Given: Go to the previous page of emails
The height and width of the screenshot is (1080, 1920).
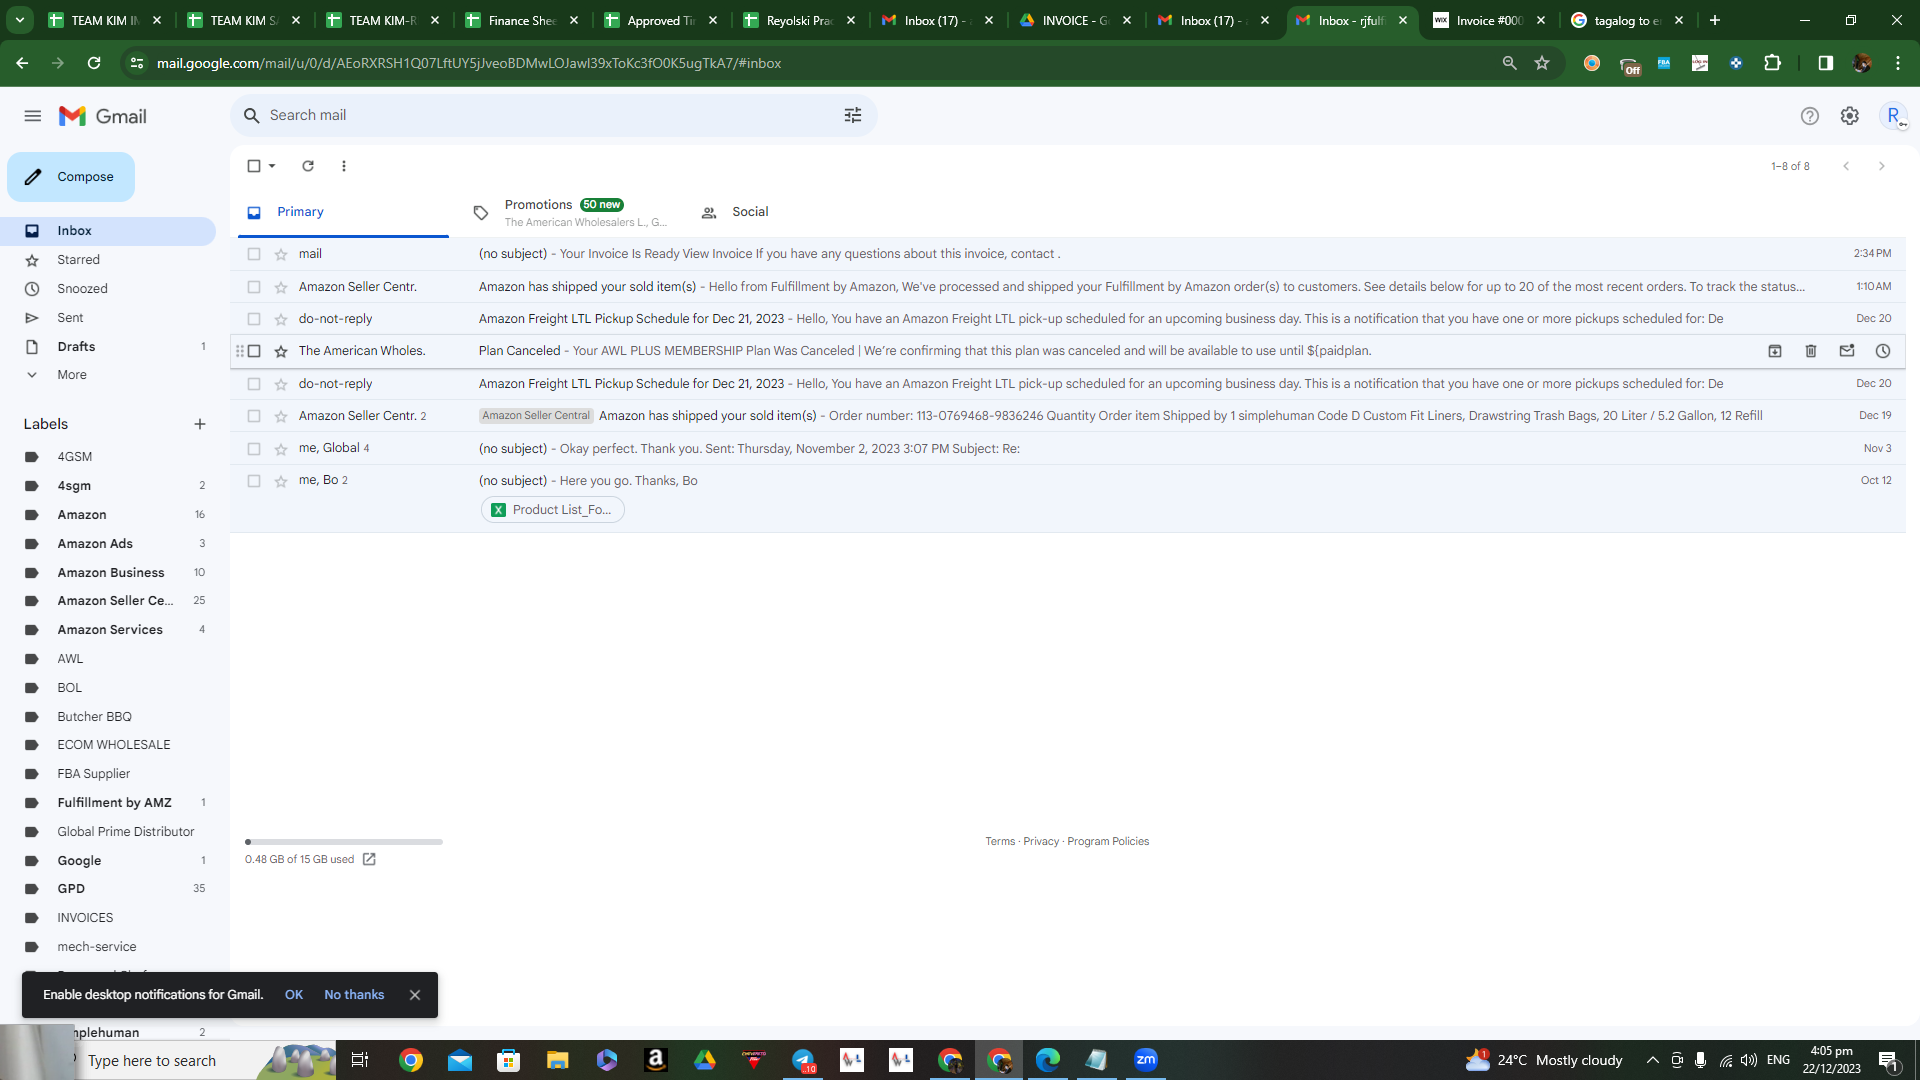Looking at the screenshot, I should point(1846,166).
